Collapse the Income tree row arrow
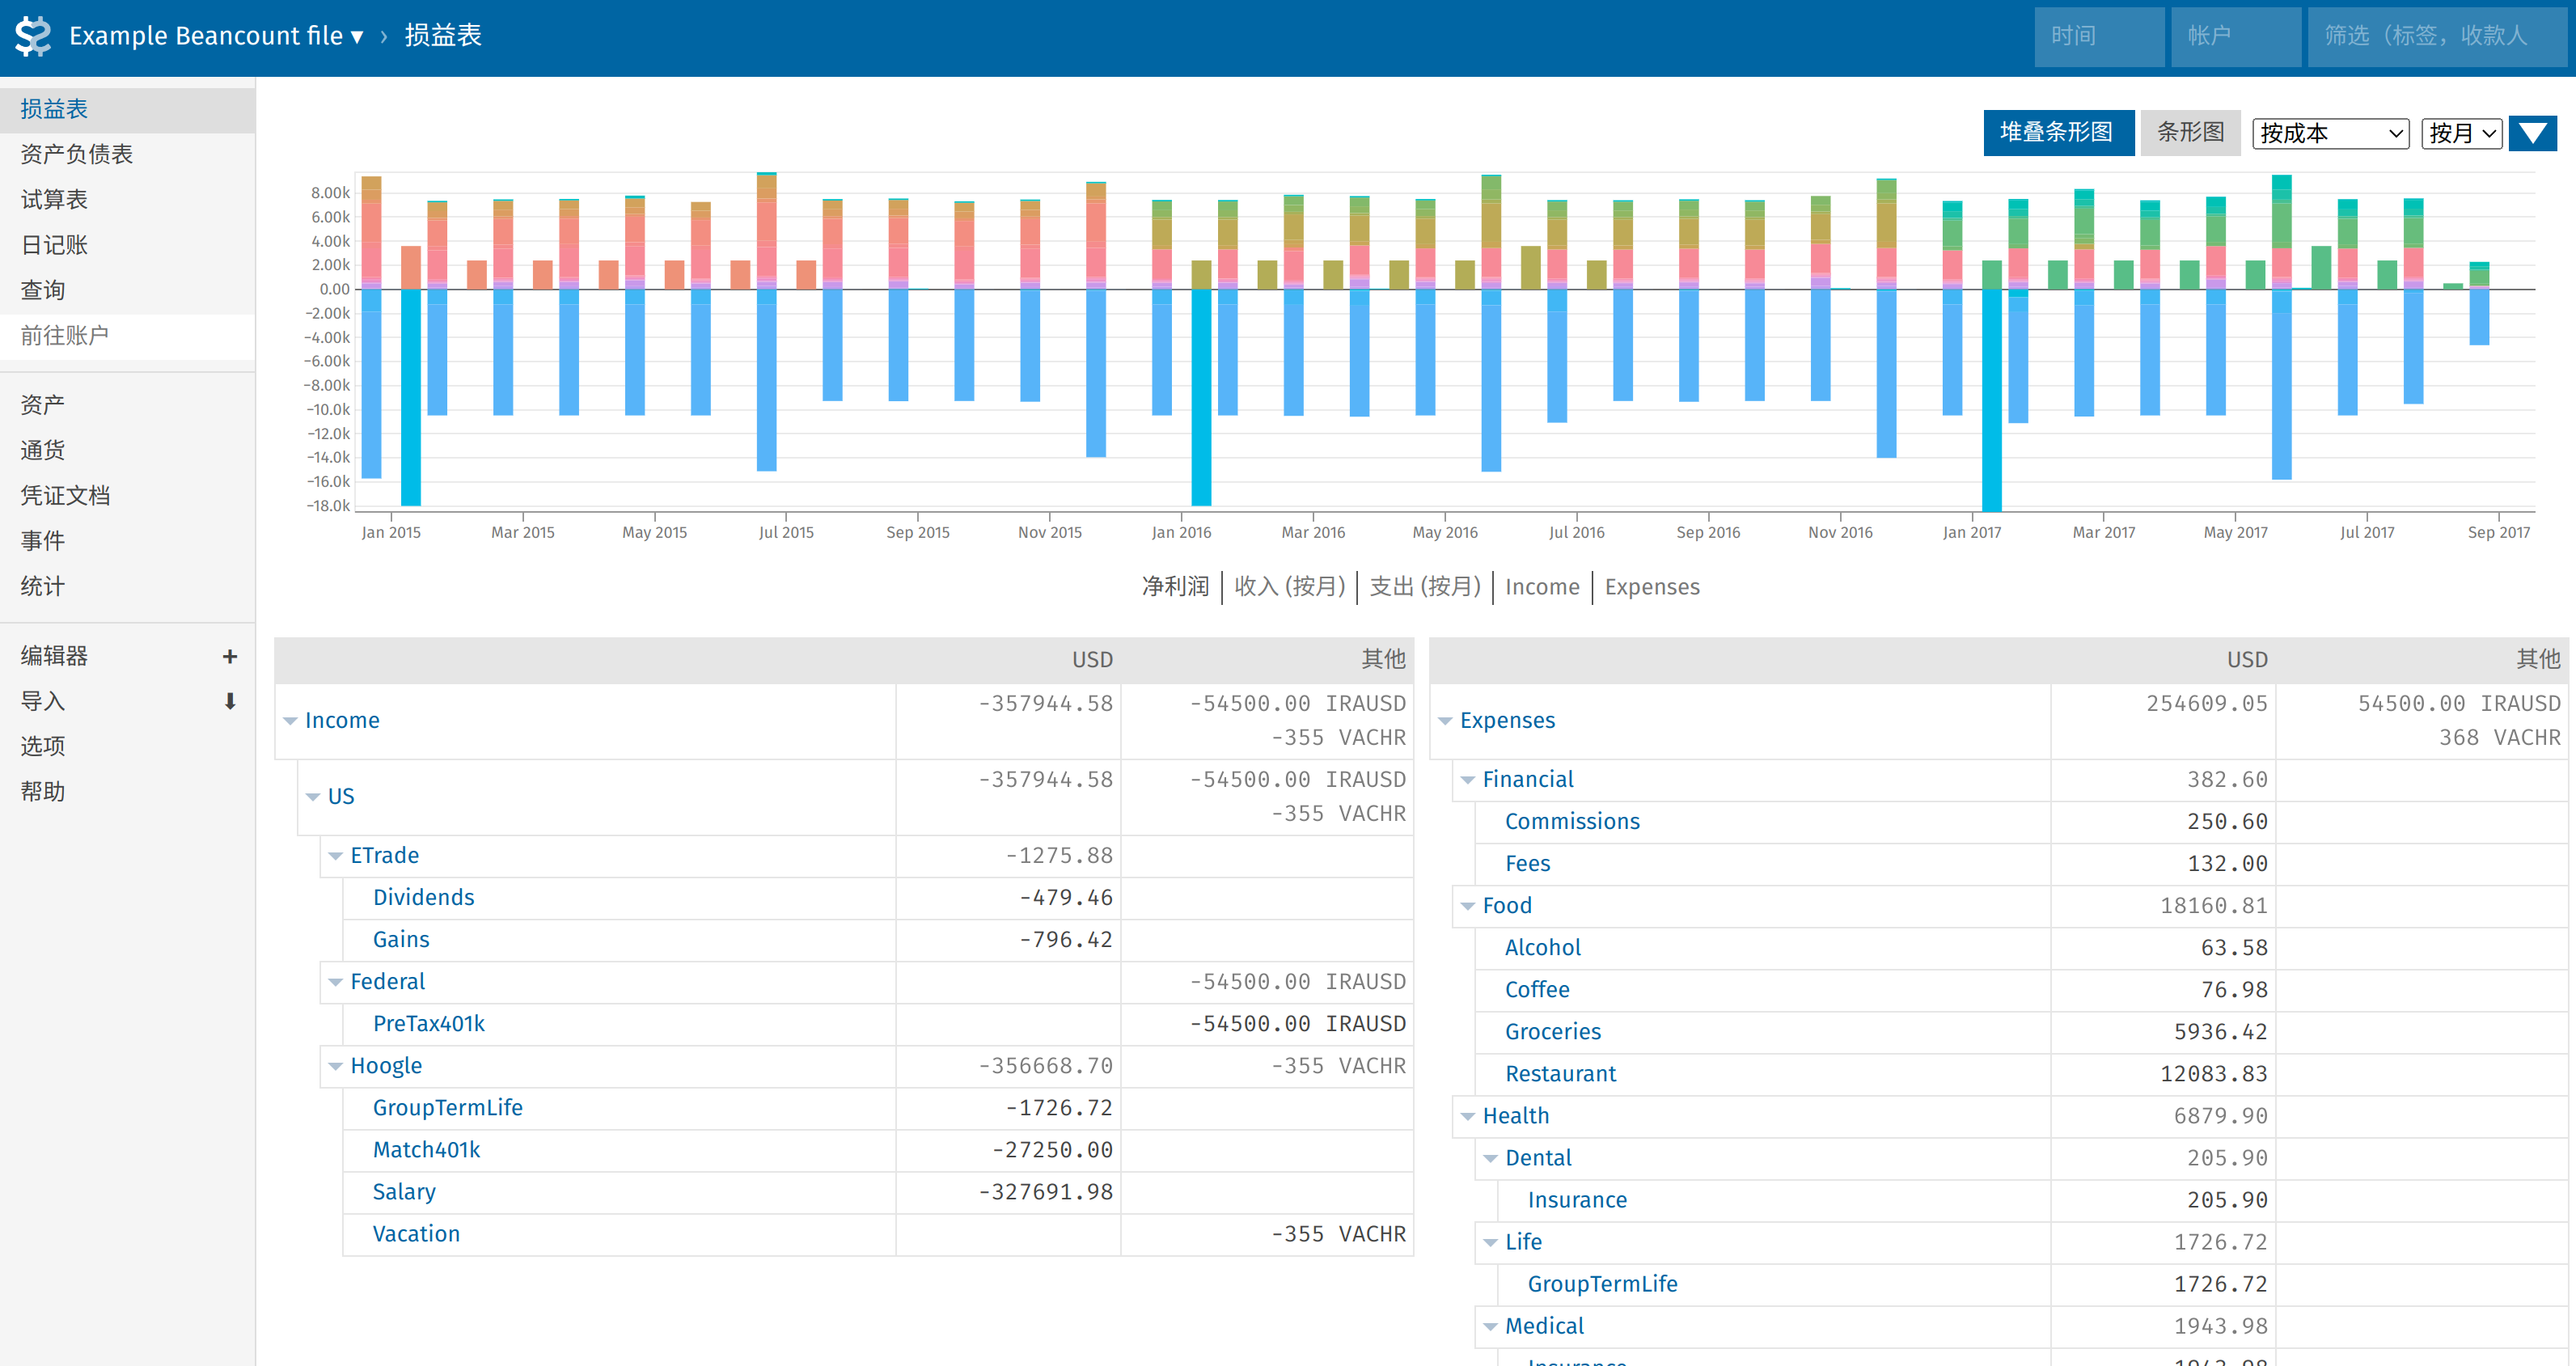The width and height of the screenshot is (2576, 1366). point(290,721)
